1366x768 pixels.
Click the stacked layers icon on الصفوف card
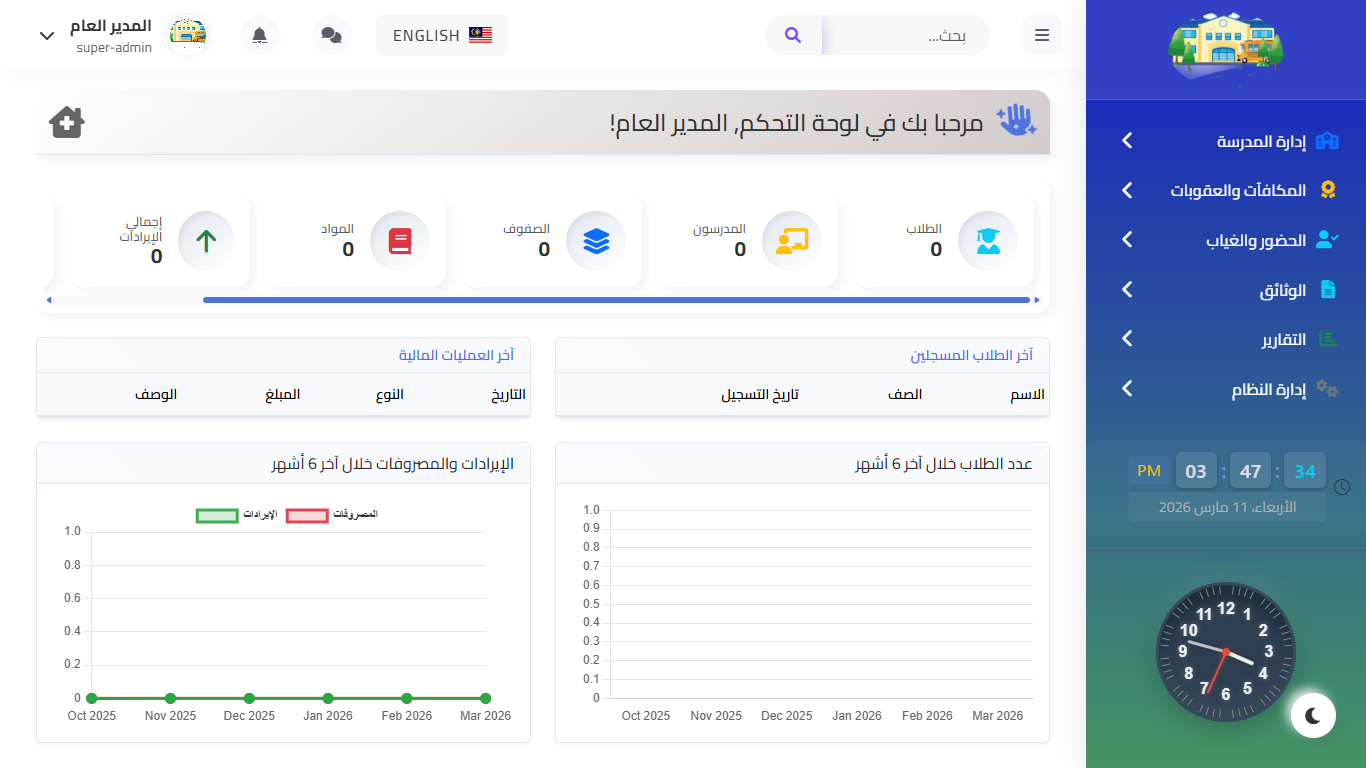[595, 241]
